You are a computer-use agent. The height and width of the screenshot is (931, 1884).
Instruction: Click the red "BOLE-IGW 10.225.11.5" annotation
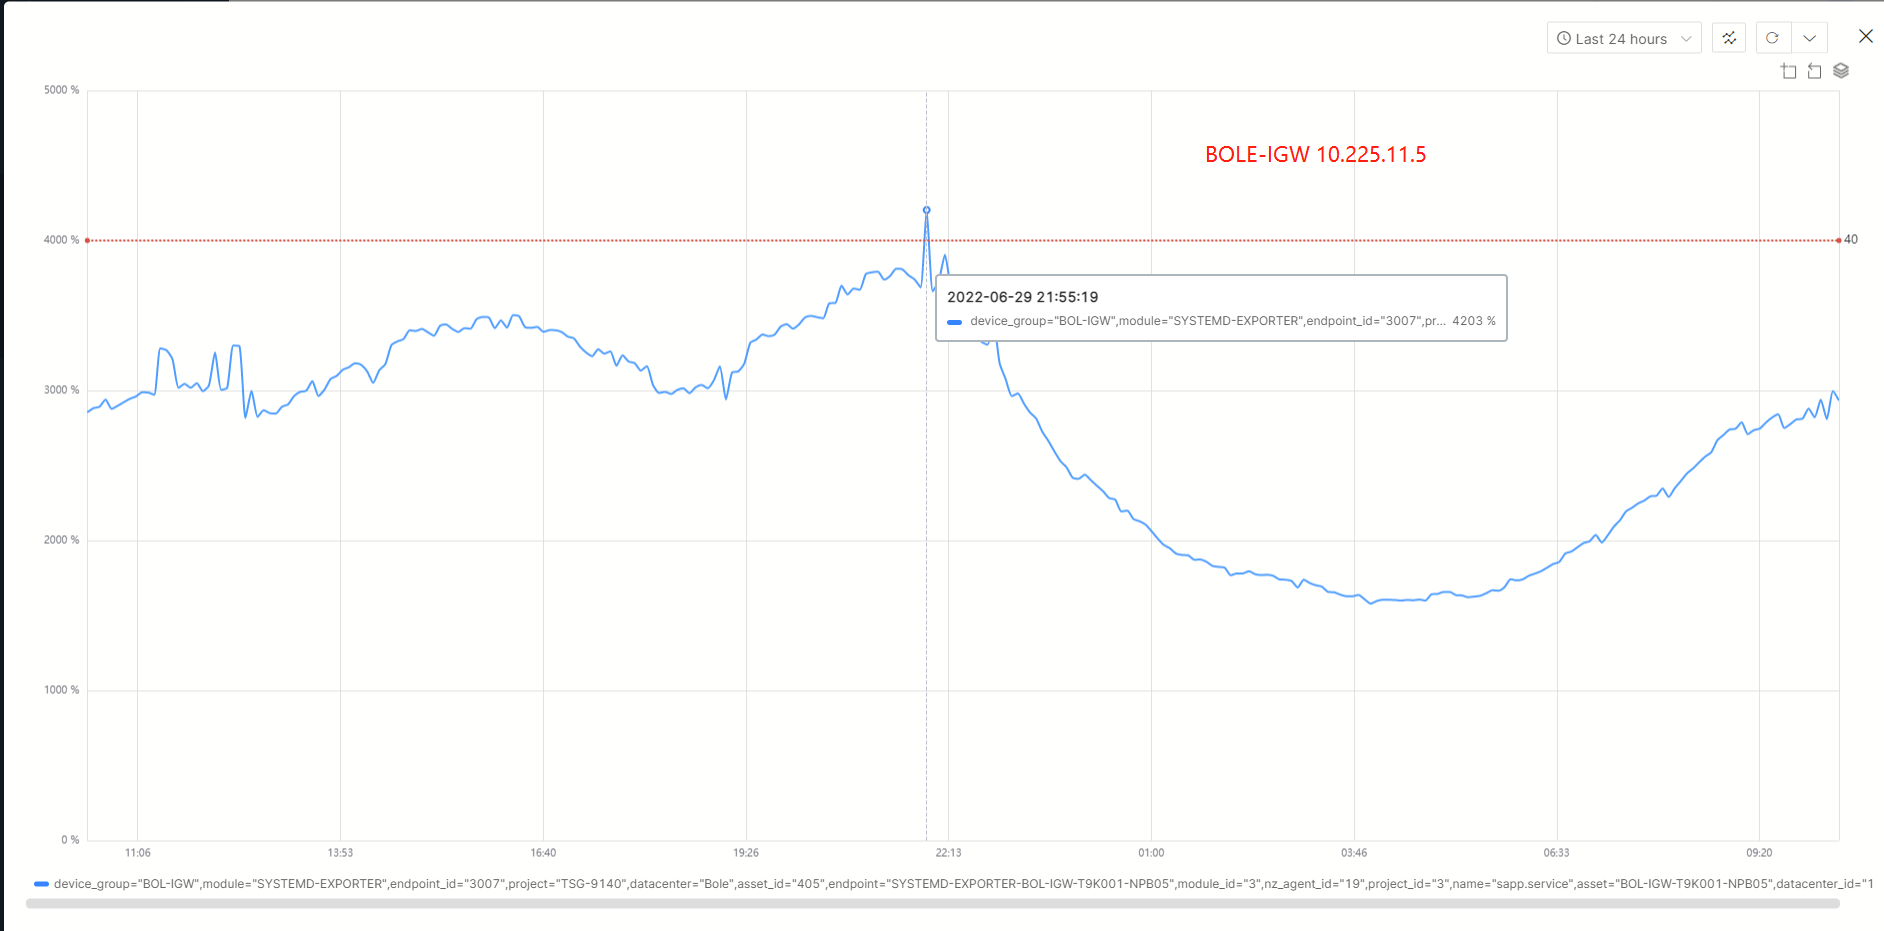pyautogui.click(x=1315, y=154)
